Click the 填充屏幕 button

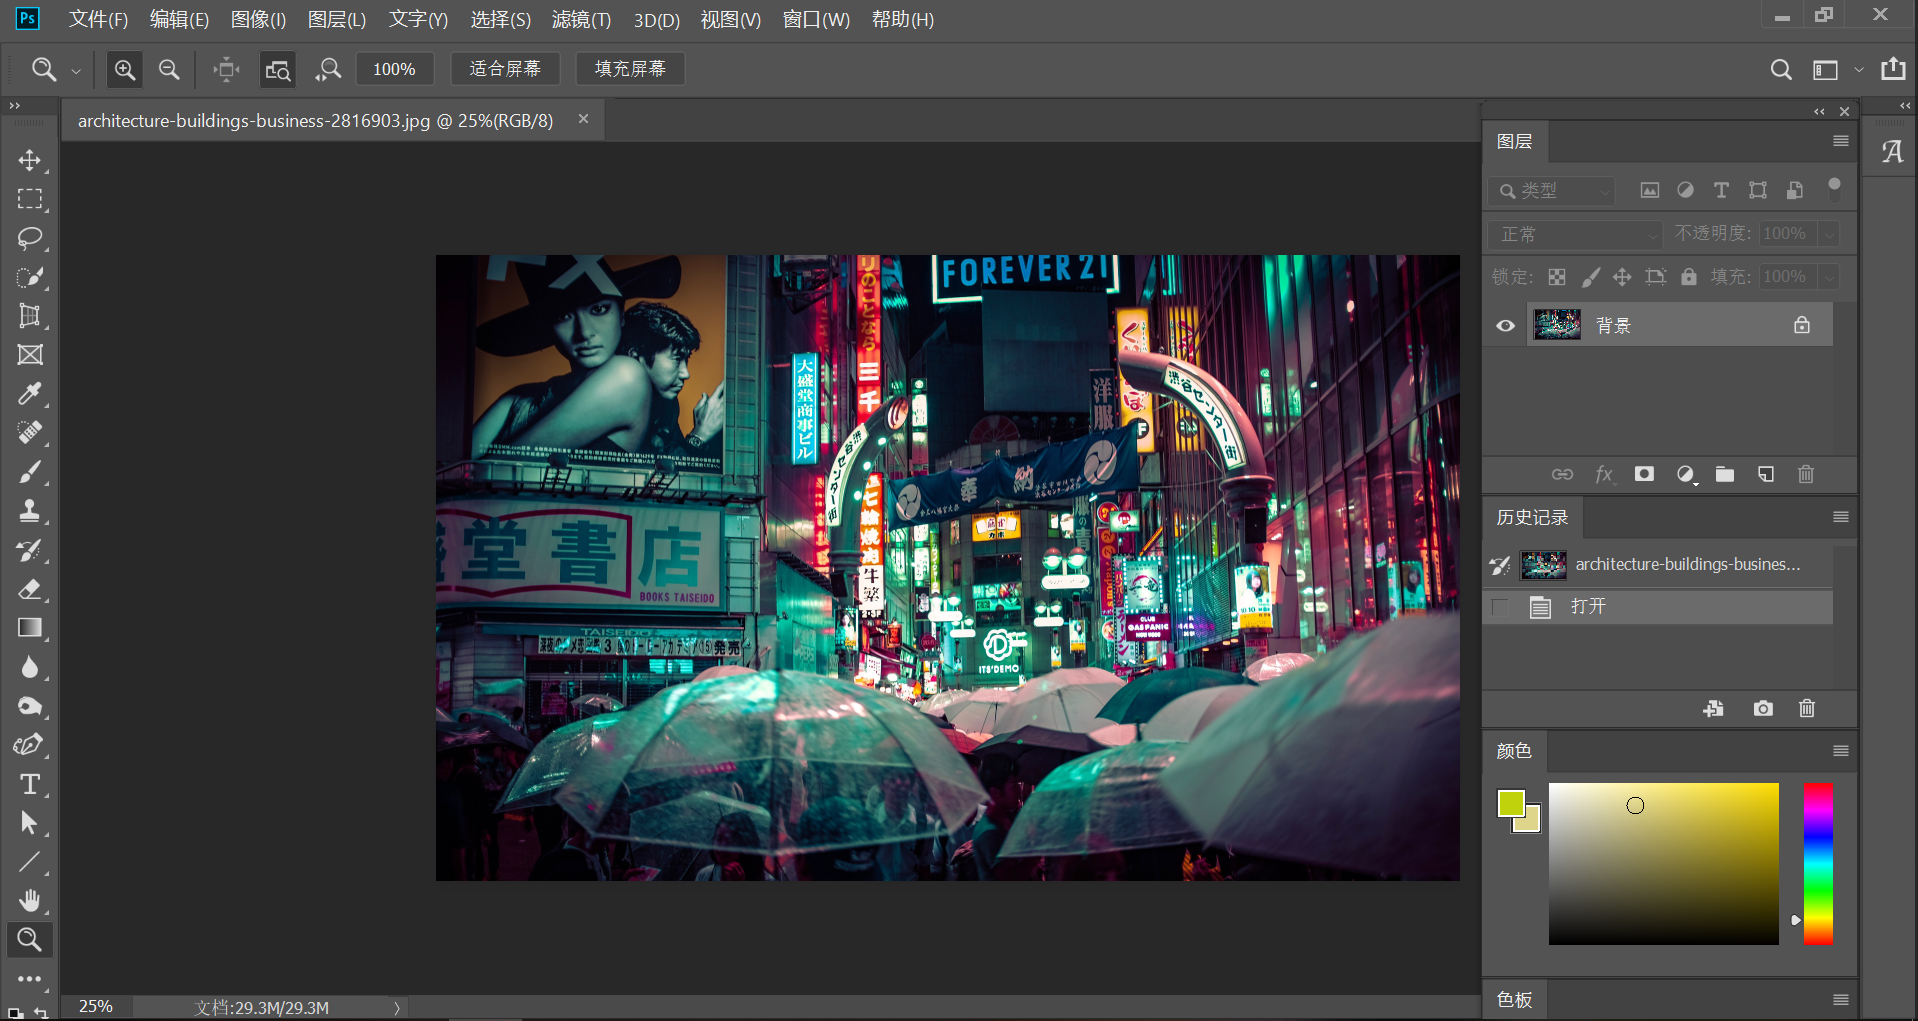[630, 69]
